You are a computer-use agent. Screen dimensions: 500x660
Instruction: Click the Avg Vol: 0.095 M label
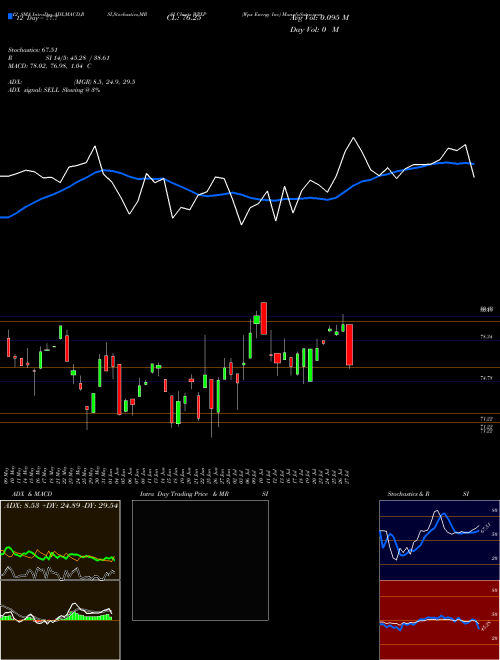[319, 18]
